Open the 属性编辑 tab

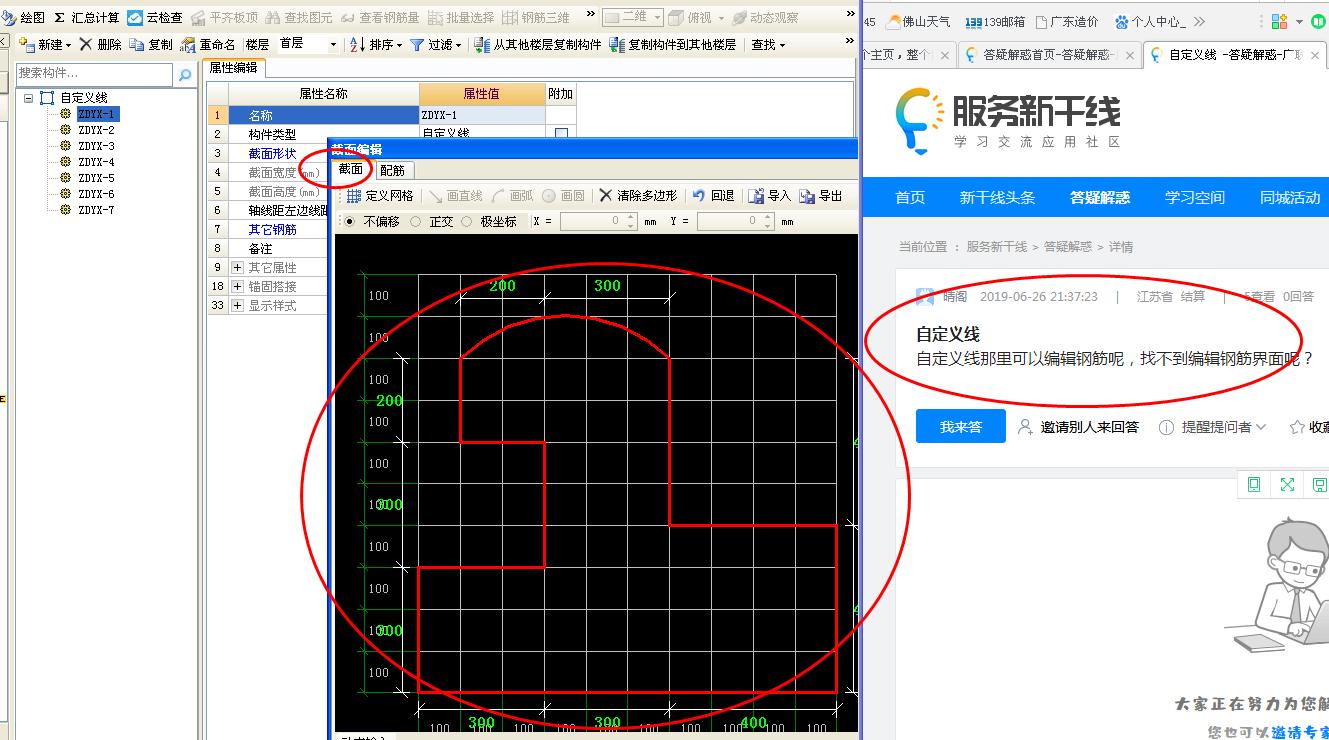coord(233,68)
